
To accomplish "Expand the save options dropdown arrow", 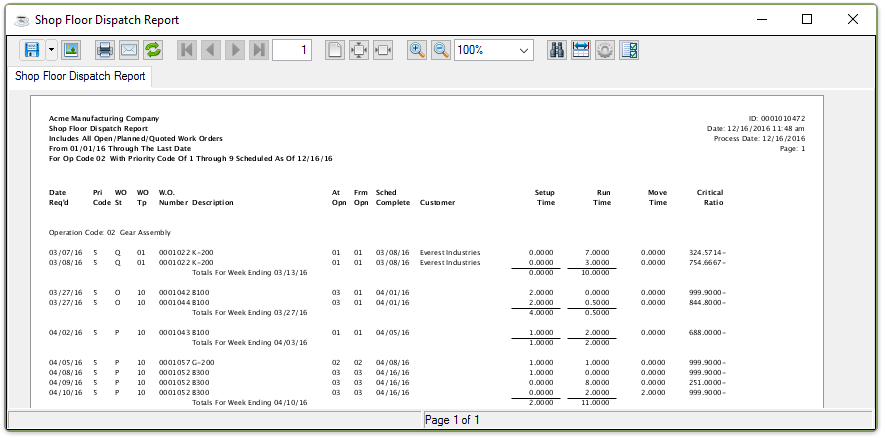I will pyautogui.click(x=51, y=50).
